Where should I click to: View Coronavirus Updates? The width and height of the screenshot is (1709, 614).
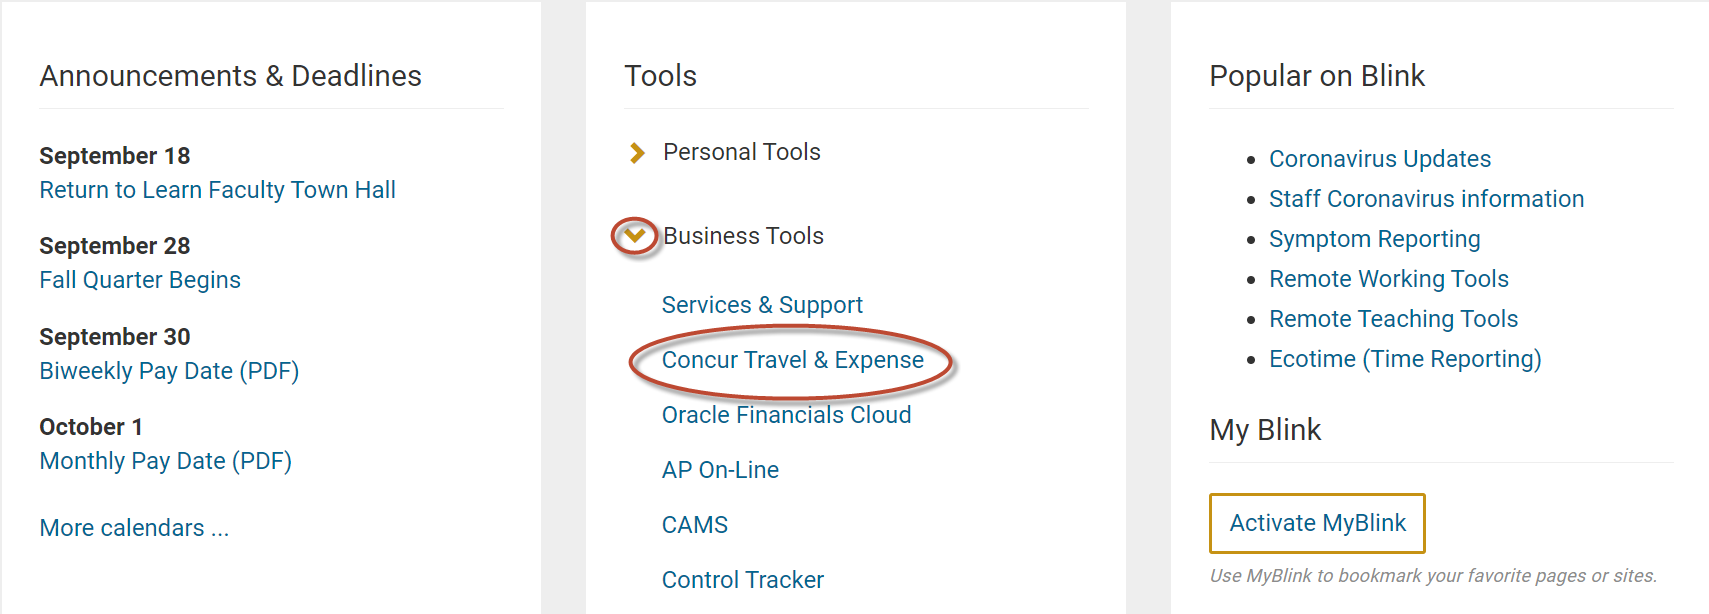[x=1379, y=158]
